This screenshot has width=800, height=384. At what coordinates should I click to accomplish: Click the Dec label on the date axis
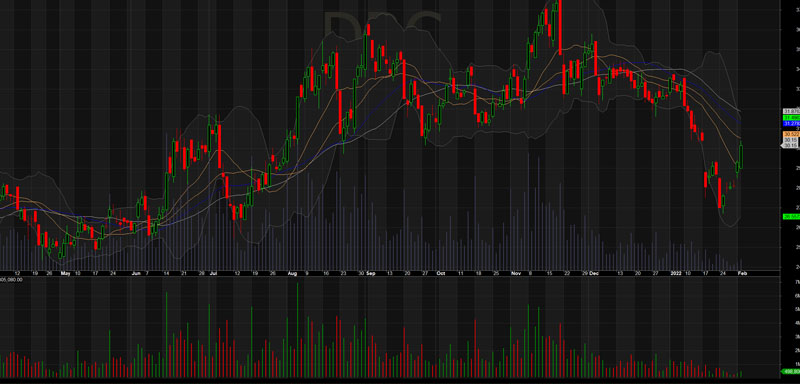593,273
